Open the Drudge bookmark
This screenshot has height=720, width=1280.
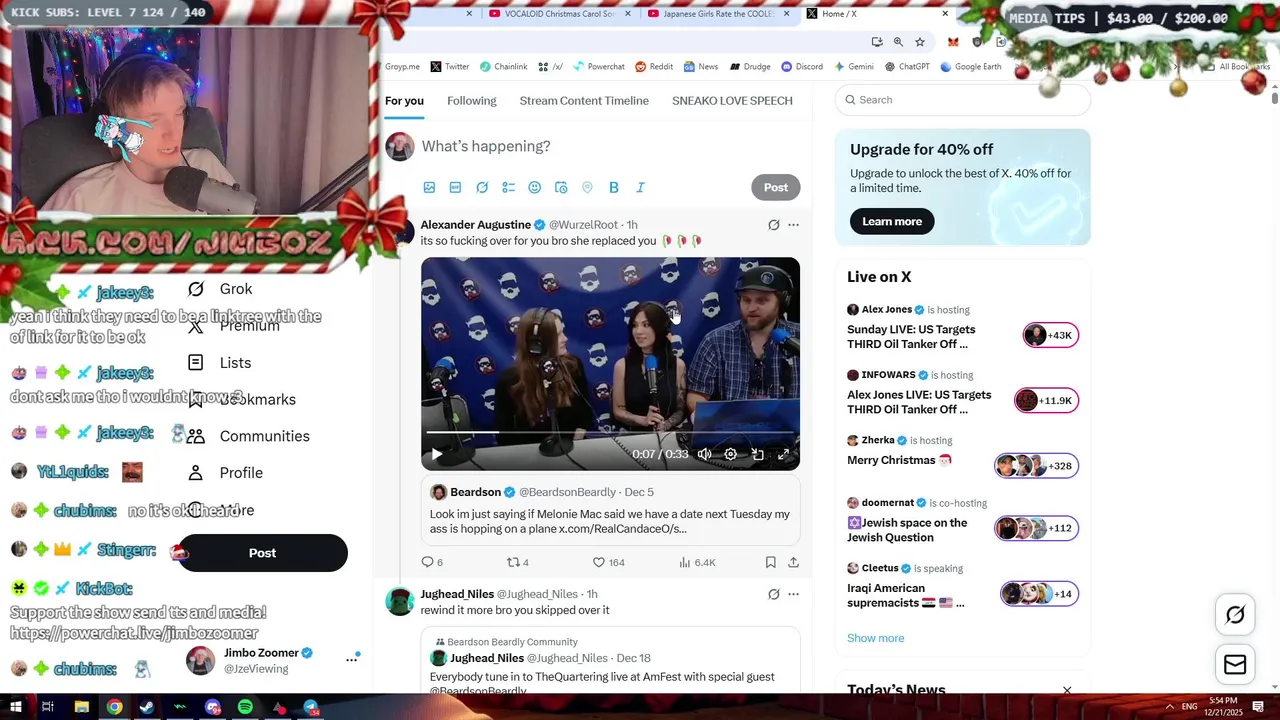click(750, 67)
